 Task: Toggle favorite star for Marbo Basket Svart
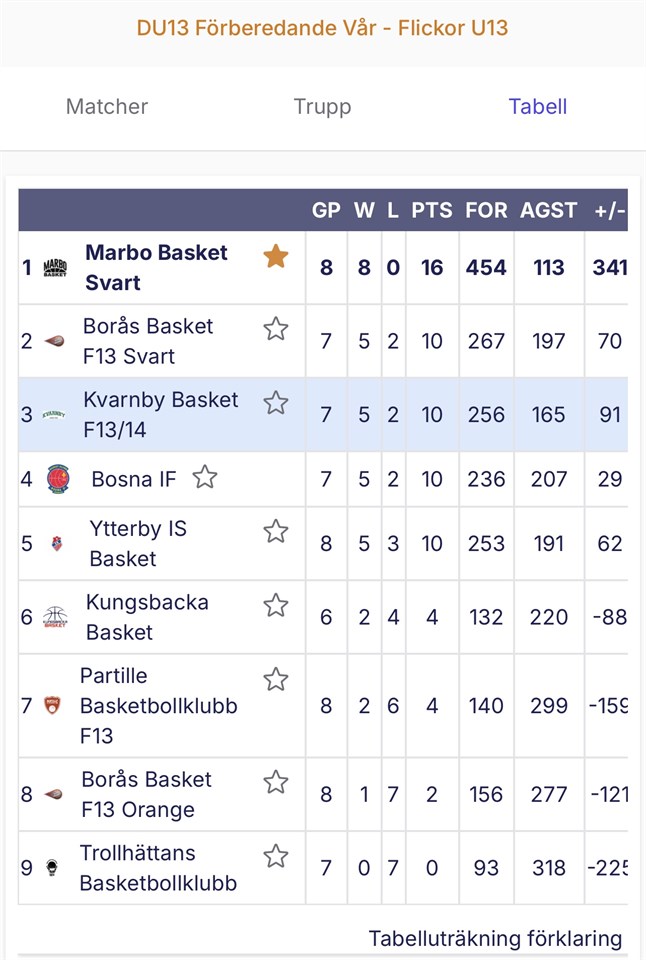[276, 257]
